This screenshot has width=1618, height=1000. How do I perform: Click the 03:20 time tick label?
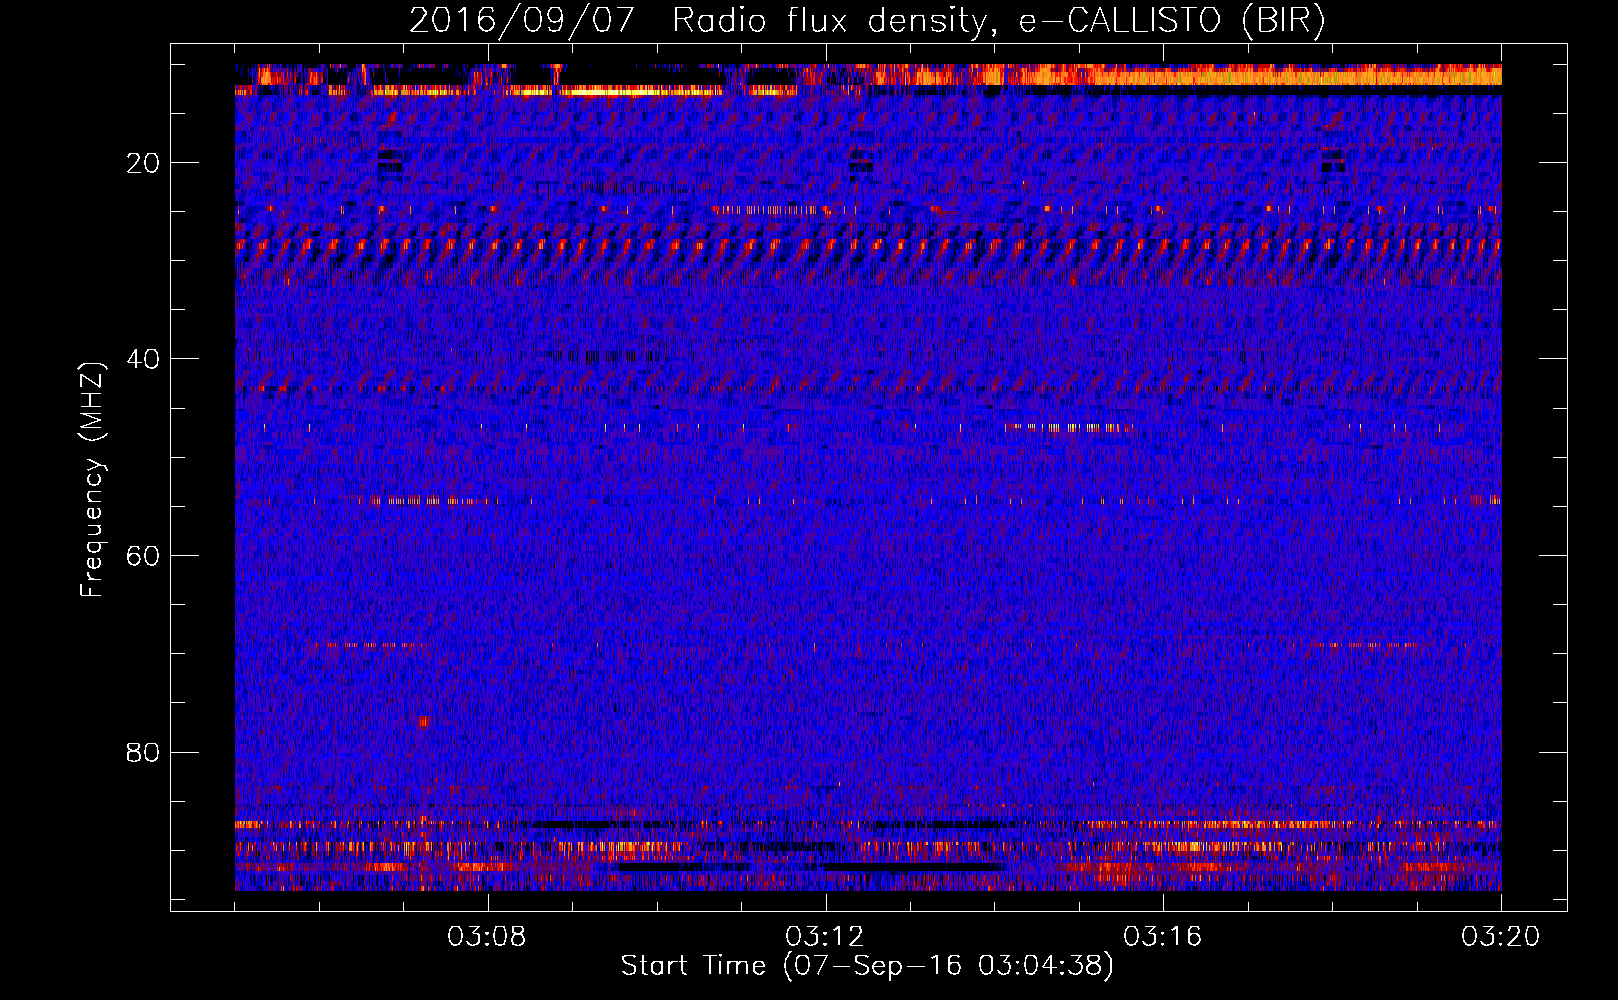click(x=1501, y=937)
